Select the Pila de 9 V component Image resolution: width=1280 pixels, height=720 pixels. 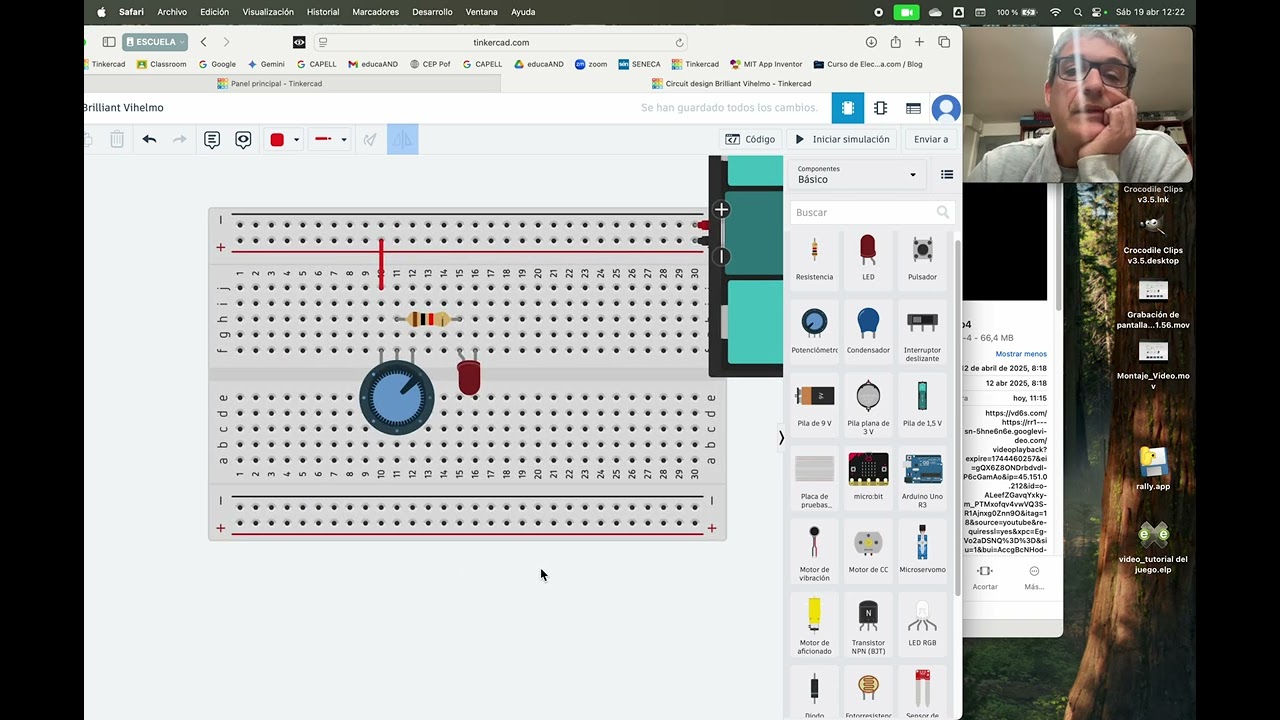pyautogui.click(x=814, y=405)
